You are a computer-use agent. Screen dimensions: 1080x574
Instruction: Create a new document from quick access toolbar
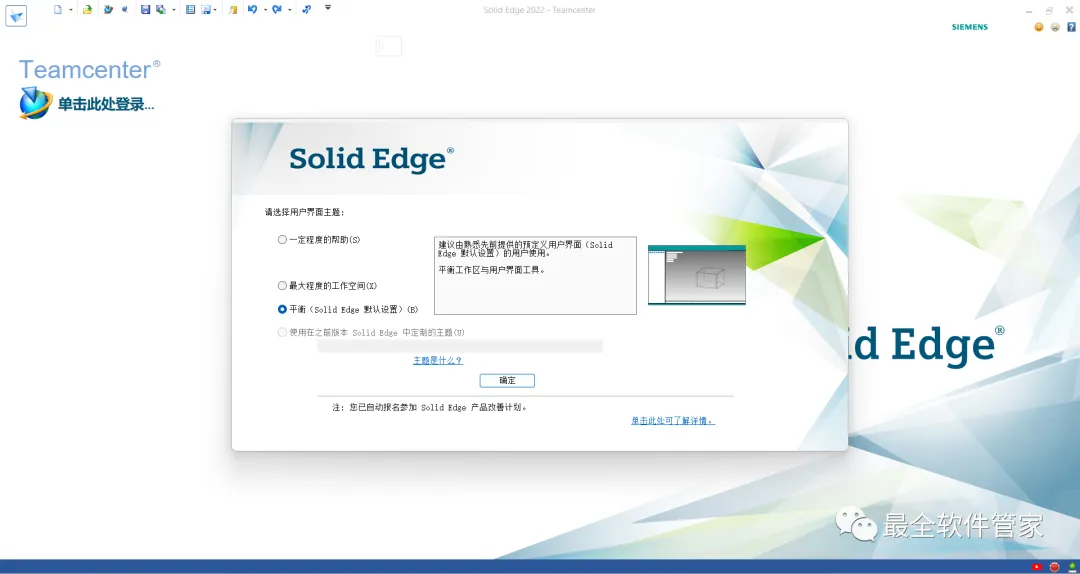tap(58, 10)
